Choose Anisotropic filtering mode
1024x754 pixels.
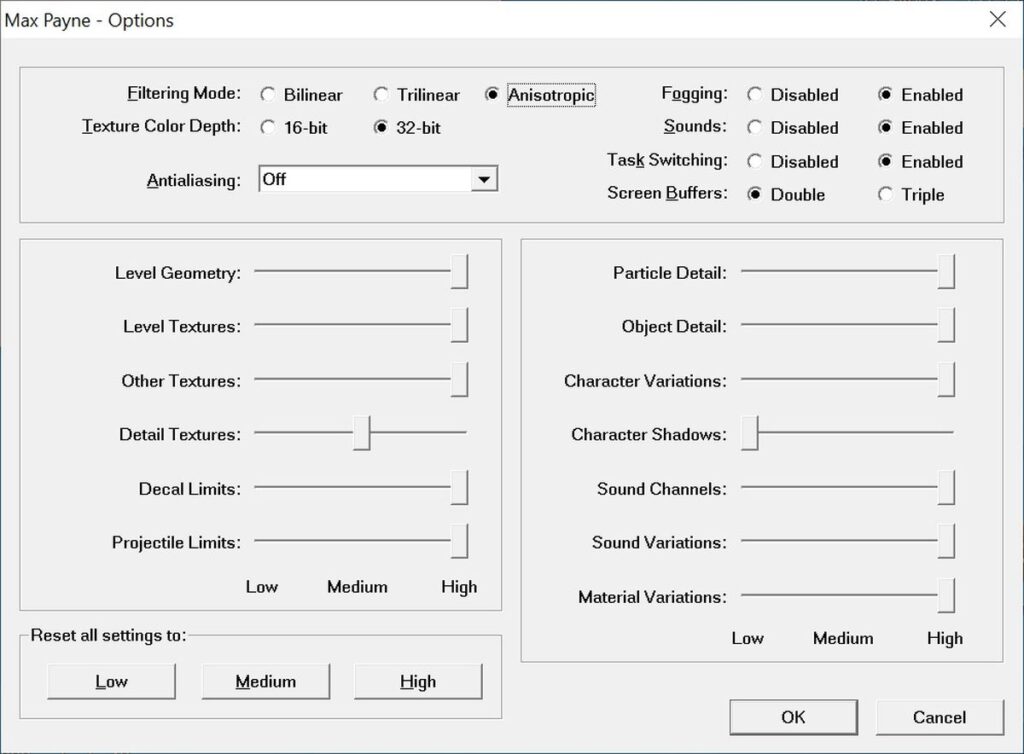(x=539, y=95)
